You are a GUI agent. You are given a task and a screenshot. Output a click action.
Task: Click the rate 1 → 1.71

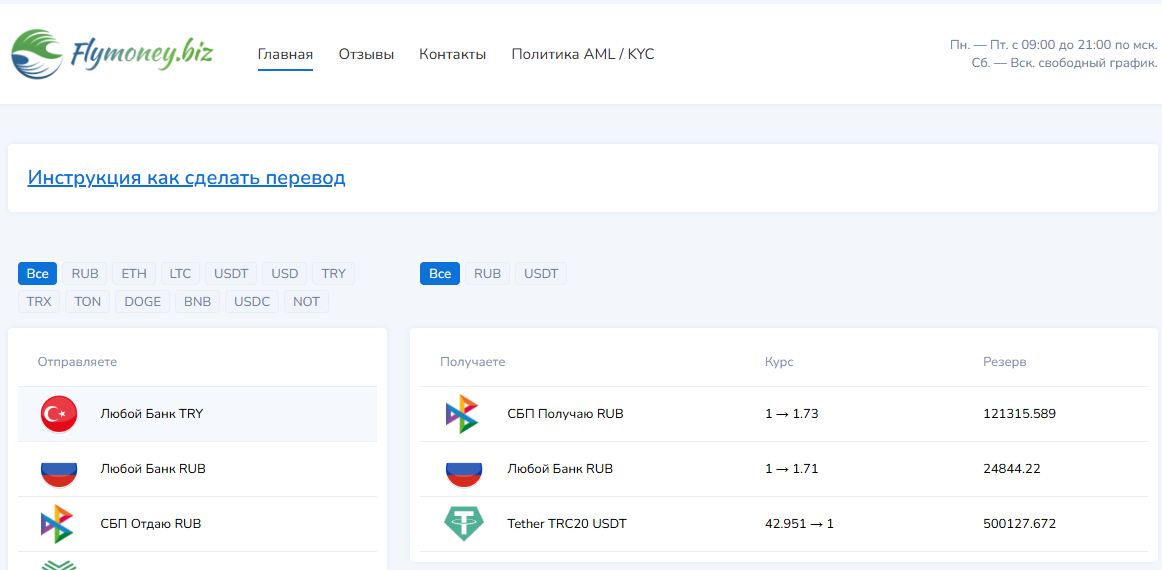click(x=791, y=469)
